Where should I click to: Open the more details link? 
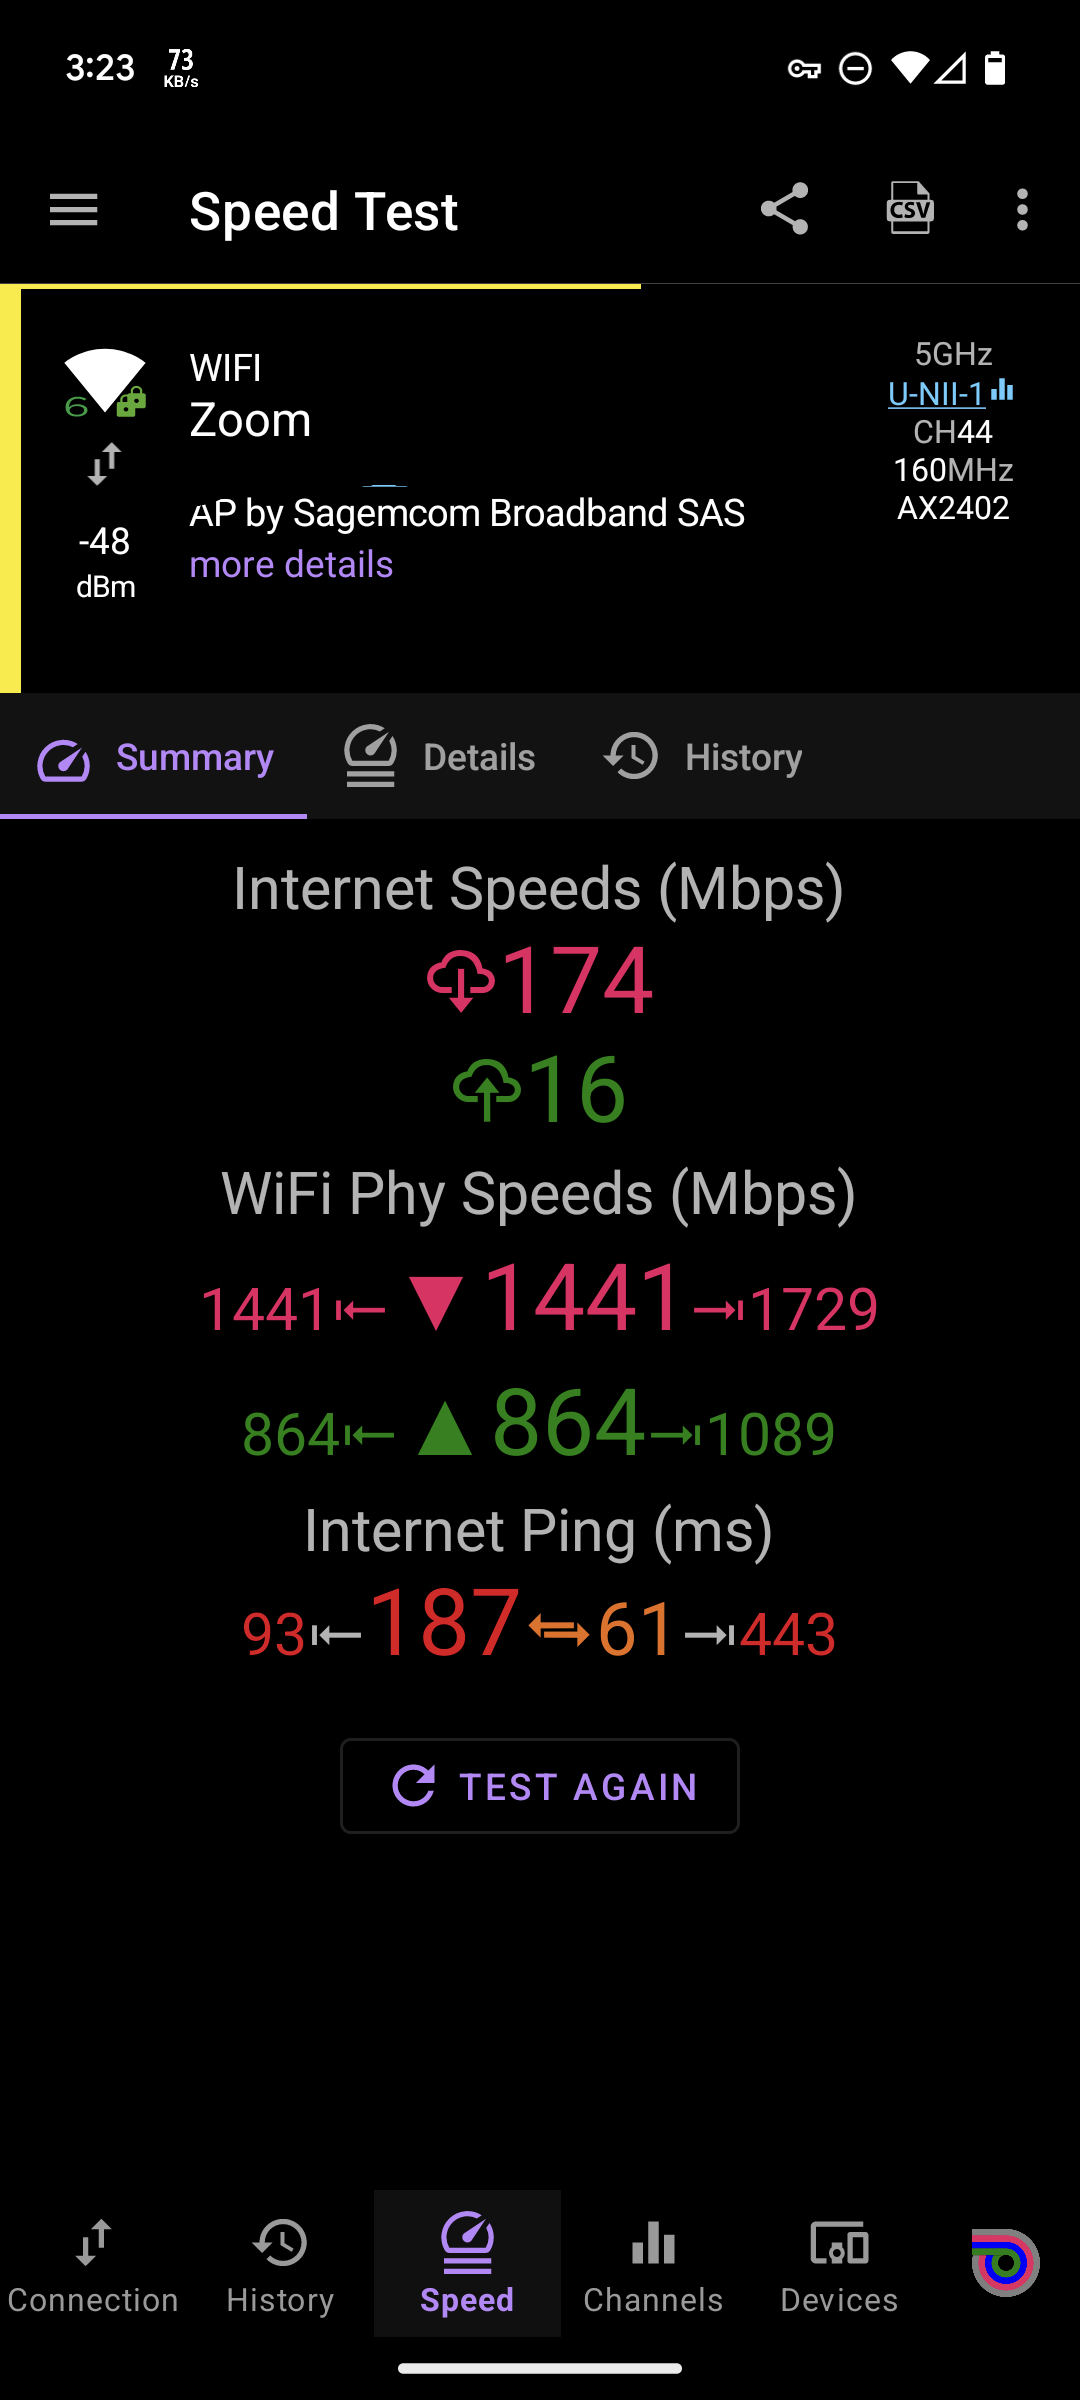click(291, 565)
